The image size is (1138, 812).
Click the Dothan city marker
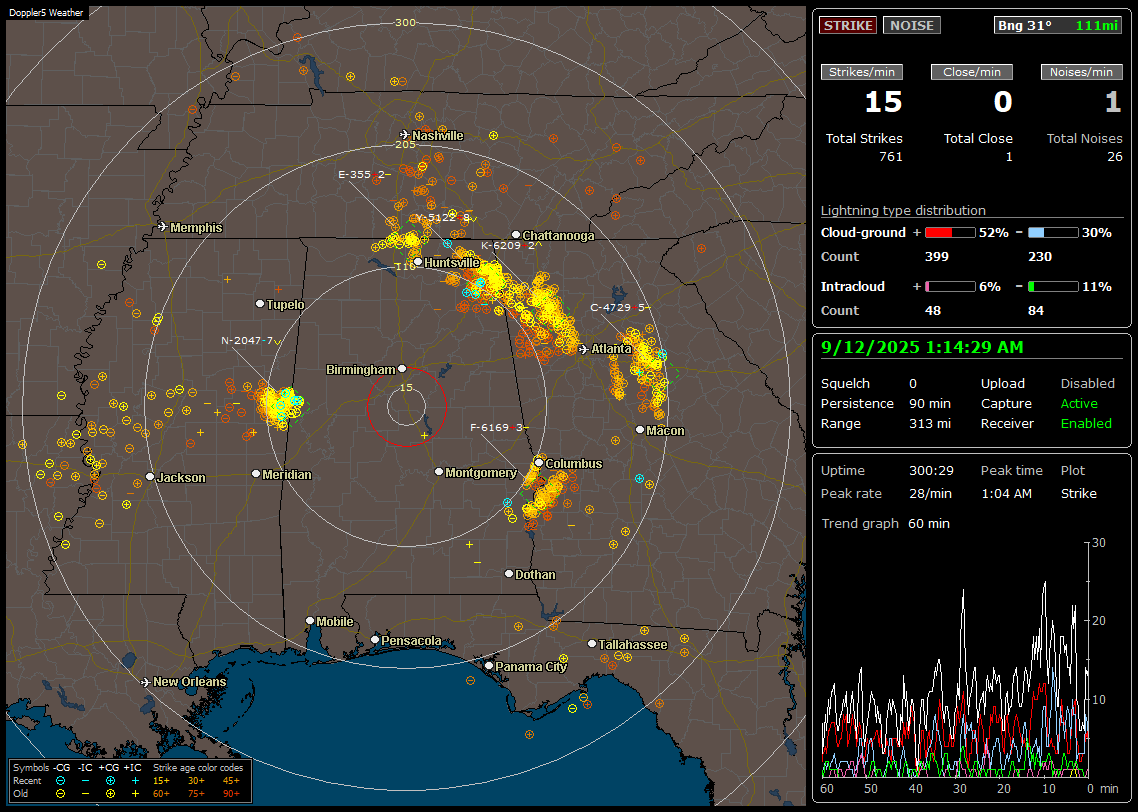coord(509,573)
